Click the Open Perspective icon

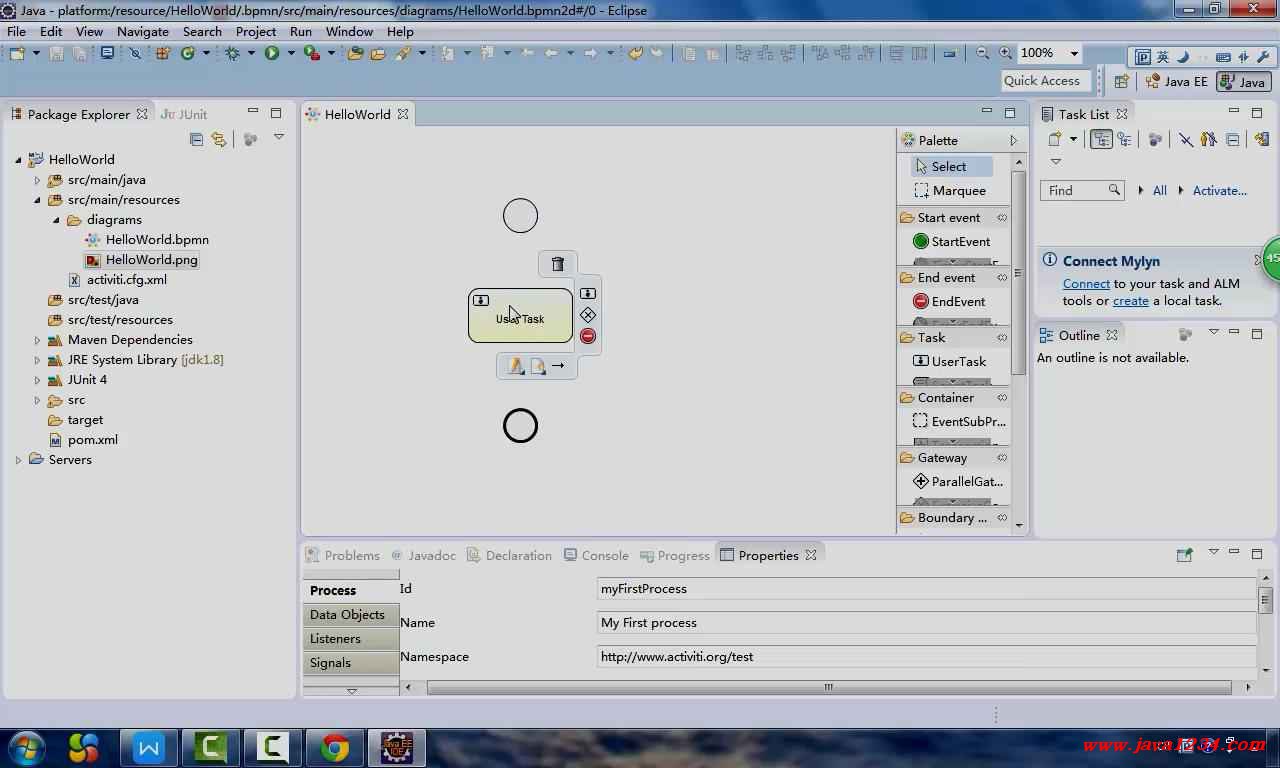[x=1121, y=82]
